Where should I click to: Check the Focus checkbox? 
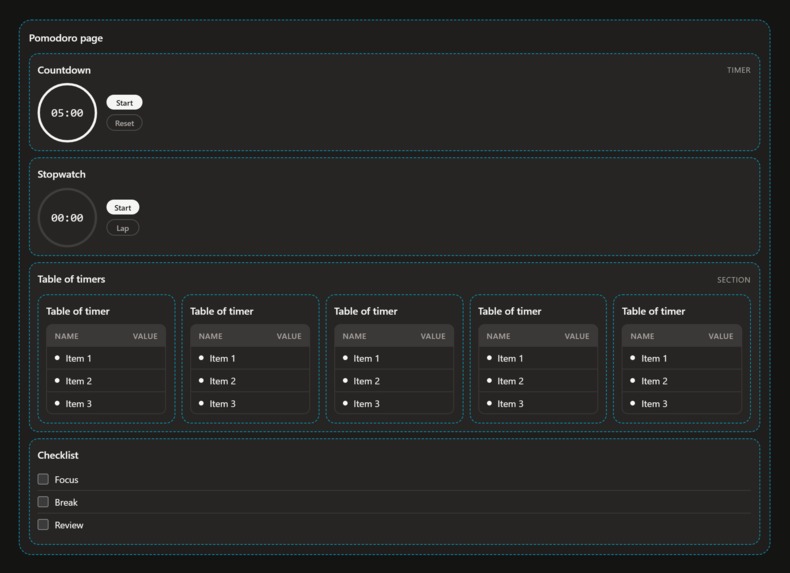[43, 479]
